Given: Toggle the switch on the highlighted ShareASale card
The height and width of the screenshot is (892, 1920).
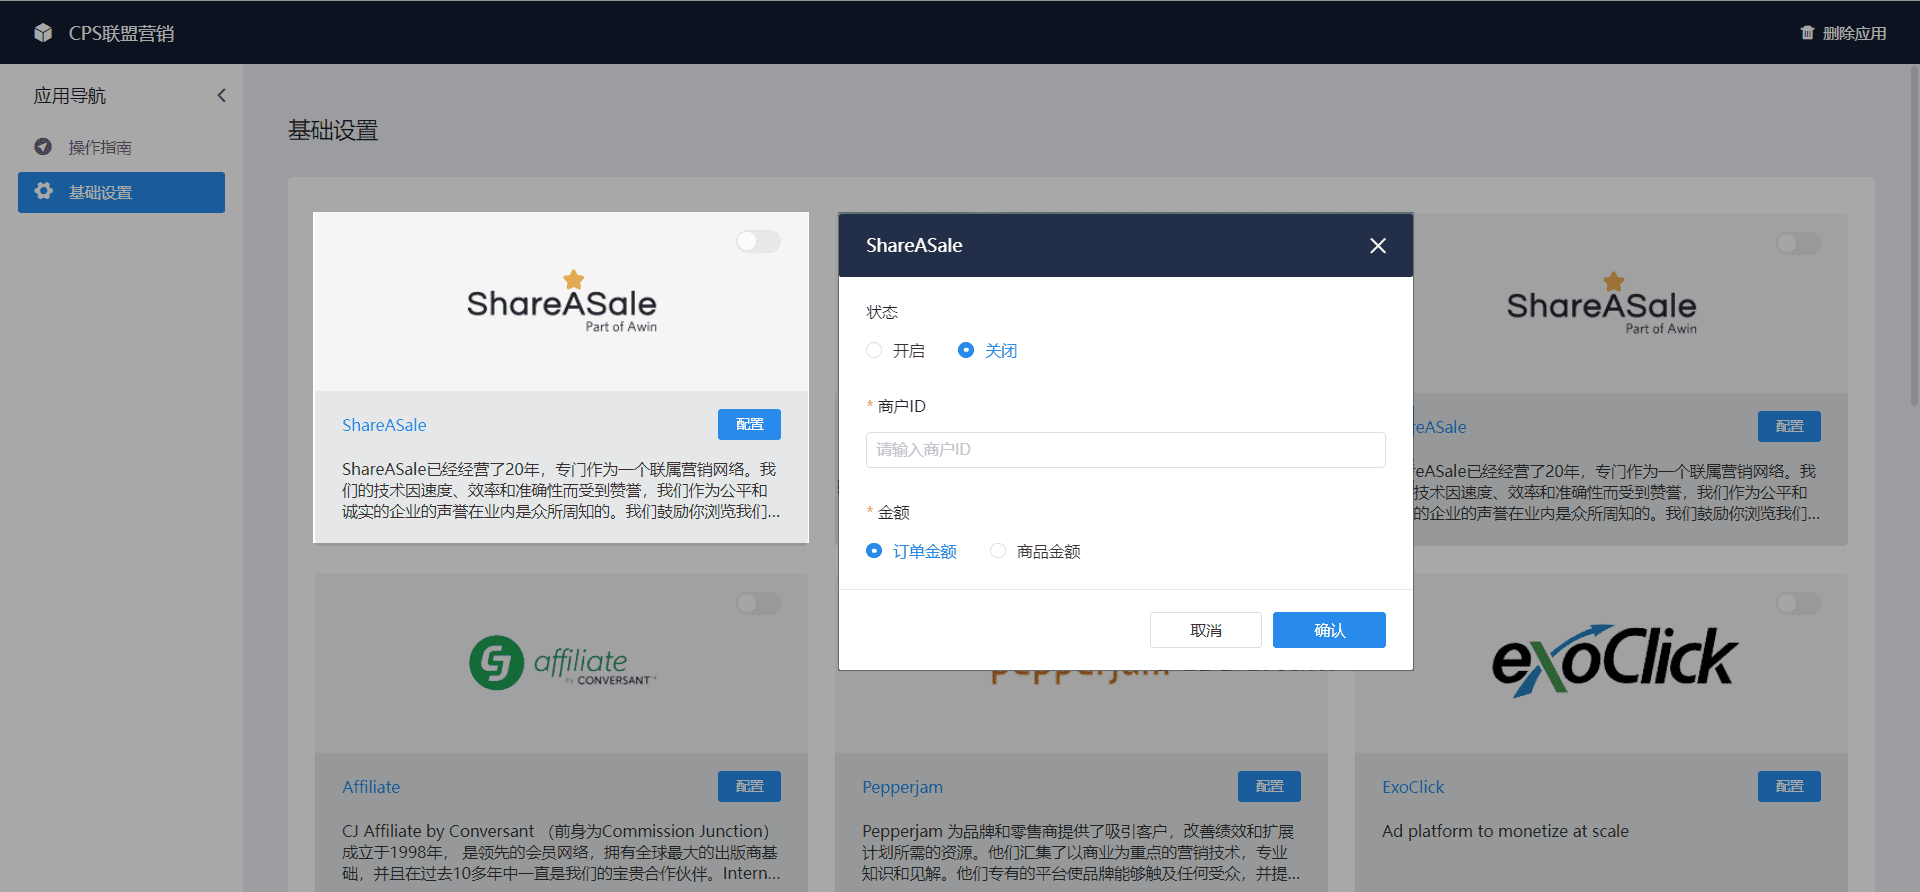Looking at the screenshot, I should 758,241.
